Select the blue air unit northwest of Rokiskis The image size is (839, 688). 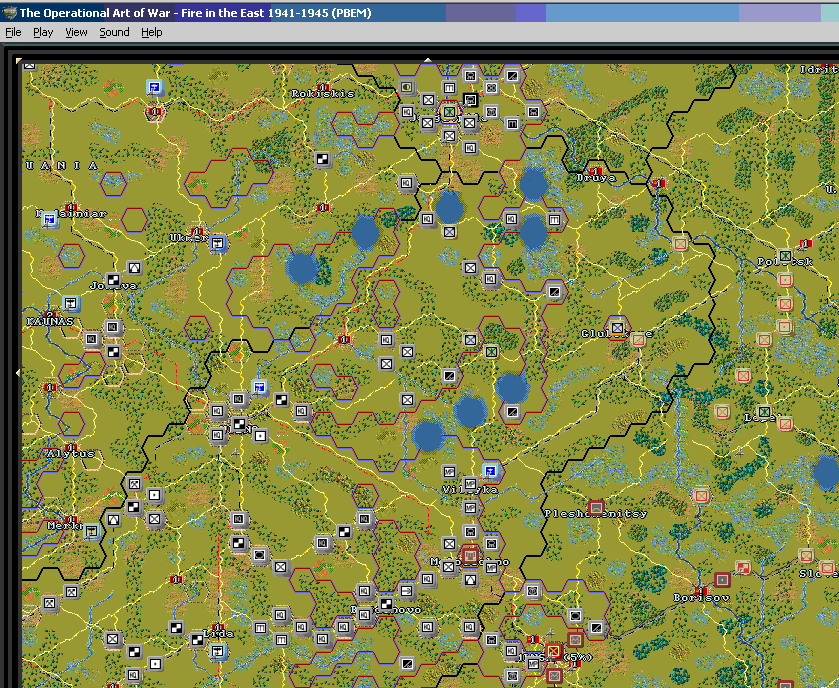154,87
